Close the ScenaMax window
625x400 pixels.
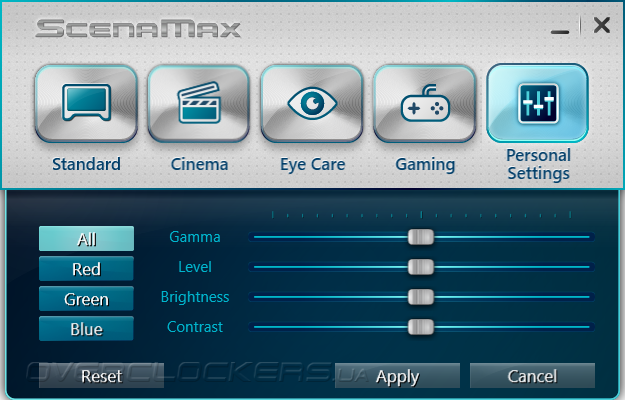[x=602, y=25]
